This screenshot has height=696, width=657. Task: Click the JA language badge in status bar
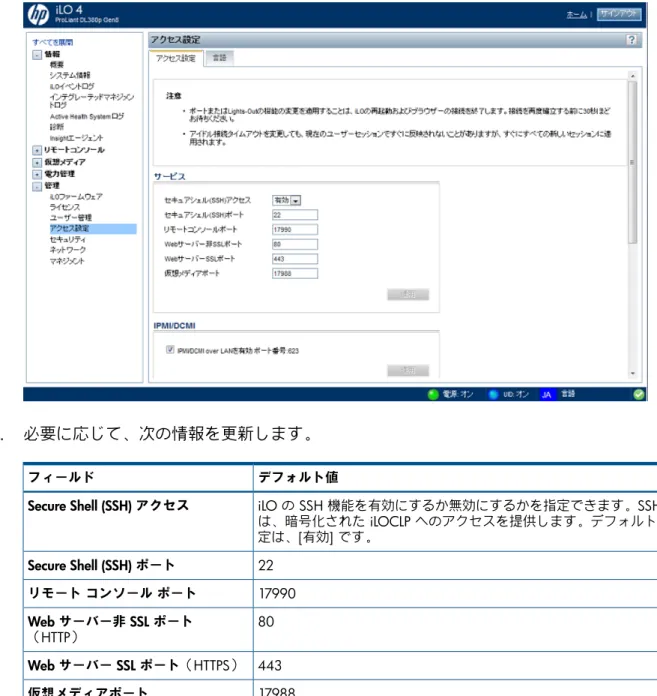(547, 394)
